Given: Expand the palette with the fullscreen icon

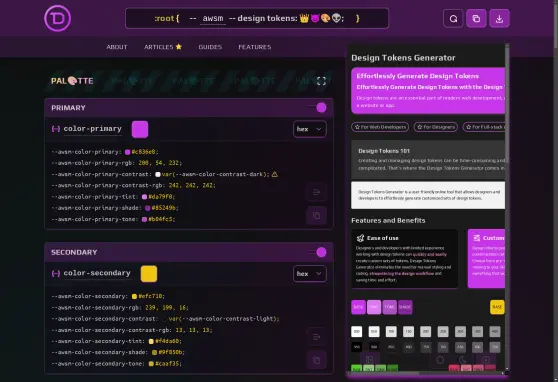Looking at the screenshot, I should pos(321,81).
